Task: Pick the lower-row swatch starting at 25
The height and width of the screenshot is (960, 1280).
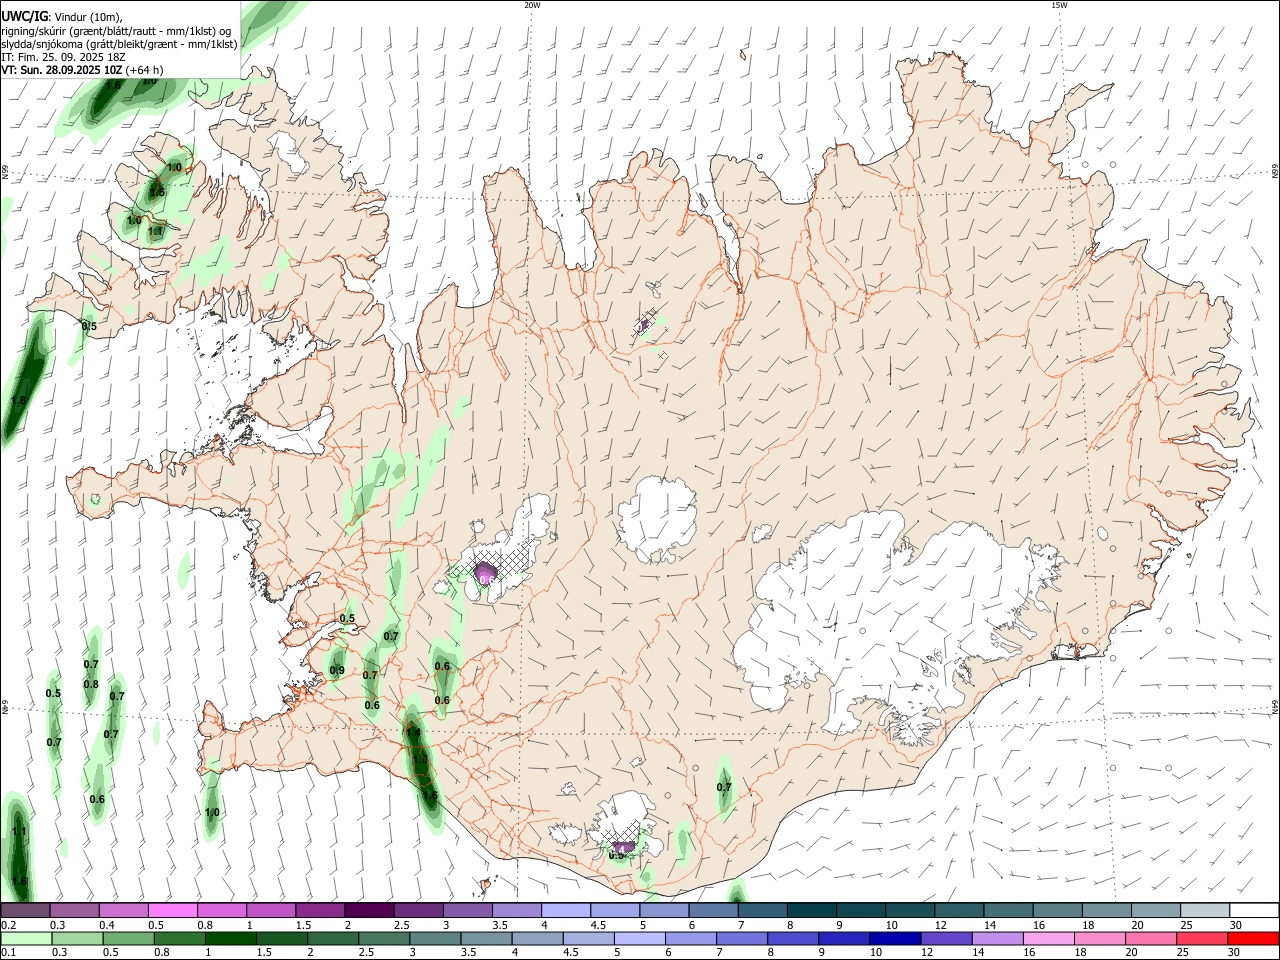Action: pyautogui.click(x=1202, y=938)
